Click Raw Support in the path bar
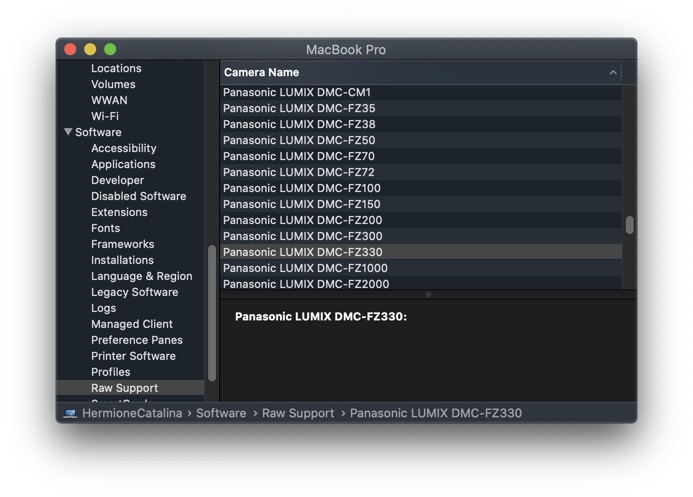The height and width of the screenshot is (497, 693). point(298,413)
